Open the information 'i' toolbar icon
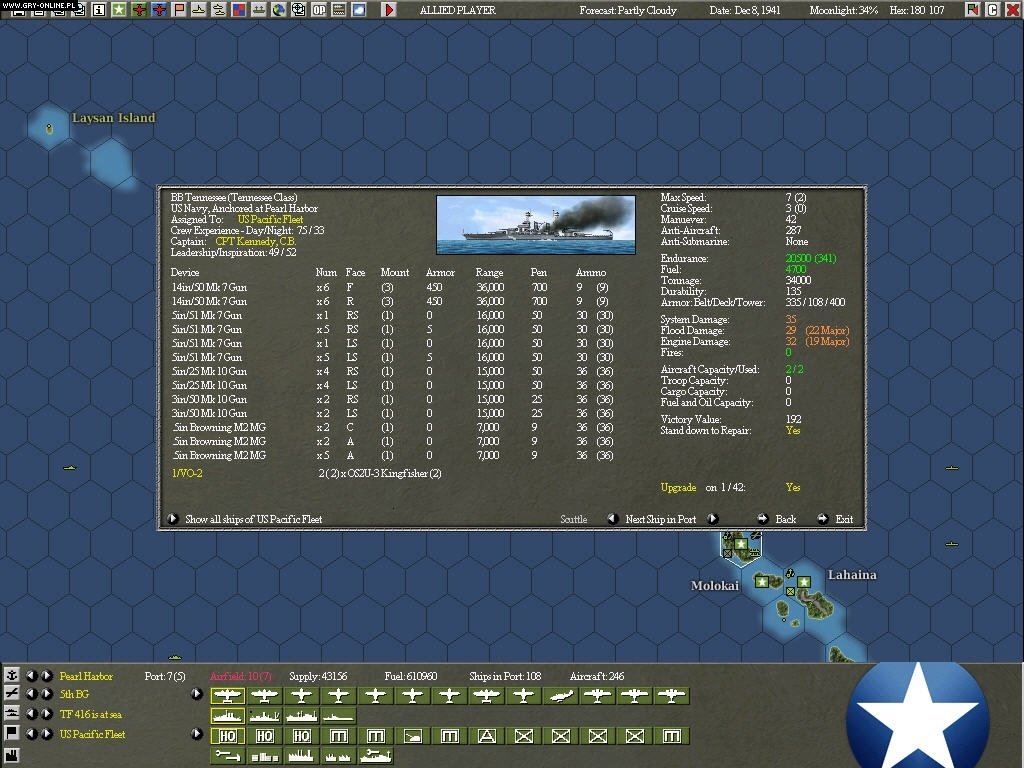The image size is (1024, 768). coord(100,10)
